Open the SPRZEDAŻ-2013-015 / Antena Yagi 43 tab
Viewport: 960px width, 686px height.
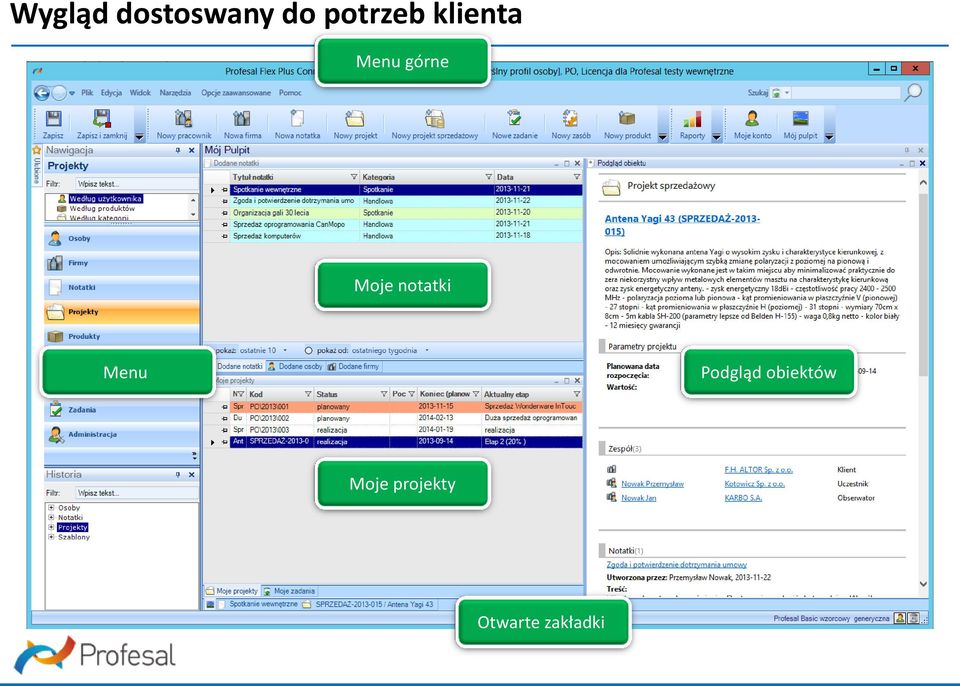pos(369,604)
